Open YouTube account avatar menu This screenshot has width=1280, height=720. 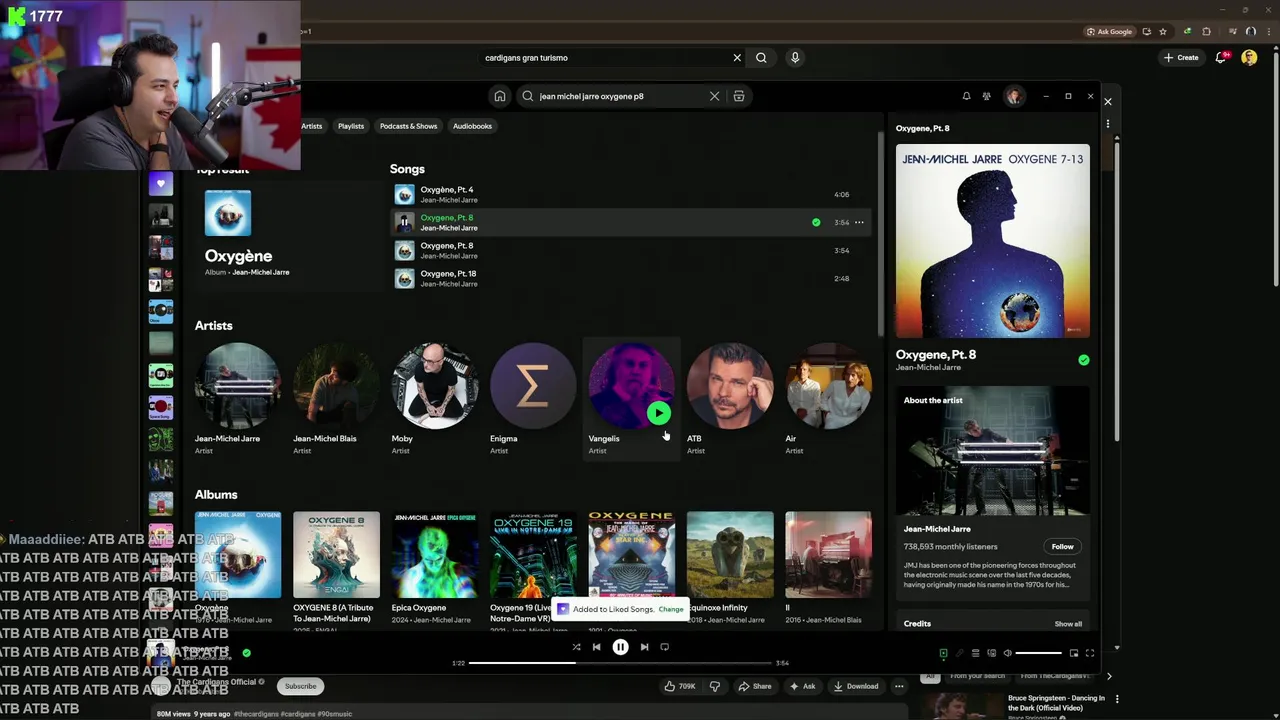[x=1249, y=58]
